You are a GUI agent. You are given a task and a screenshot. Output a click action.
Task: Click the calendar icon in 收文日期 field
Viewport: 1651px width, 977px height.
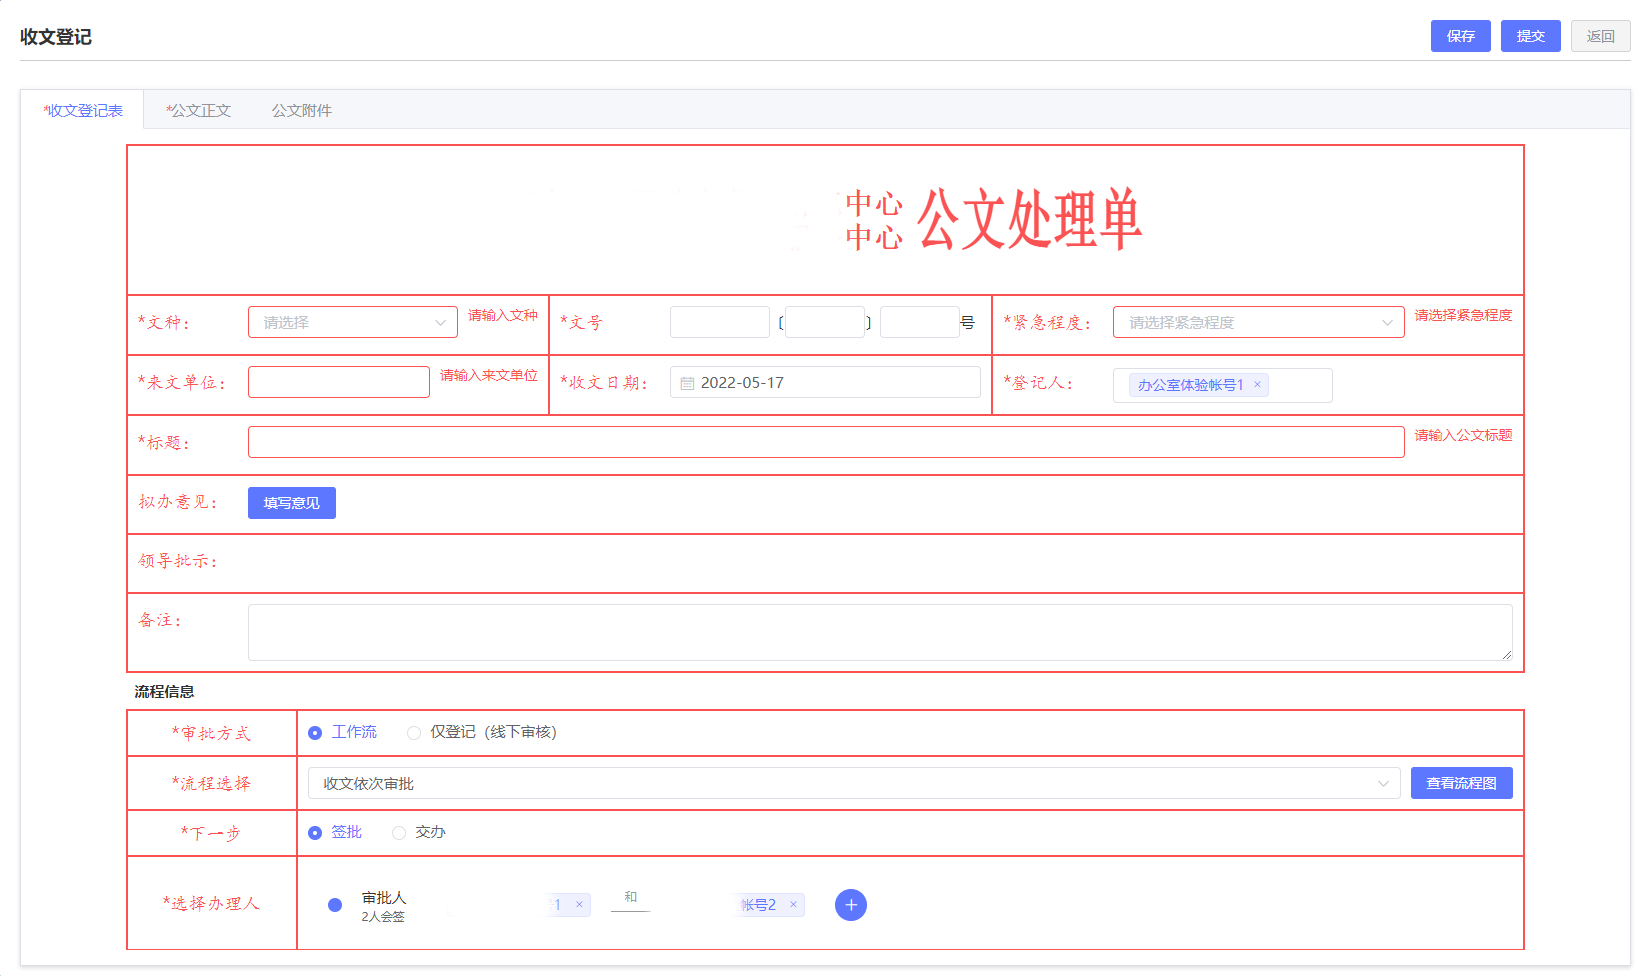687,383
